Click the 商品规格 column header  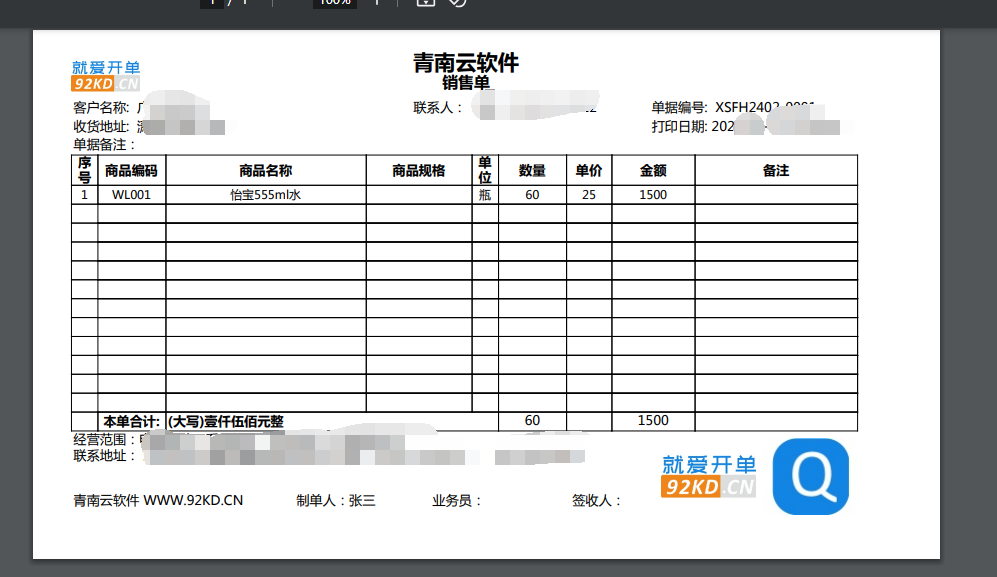click(x=418, y=170)
